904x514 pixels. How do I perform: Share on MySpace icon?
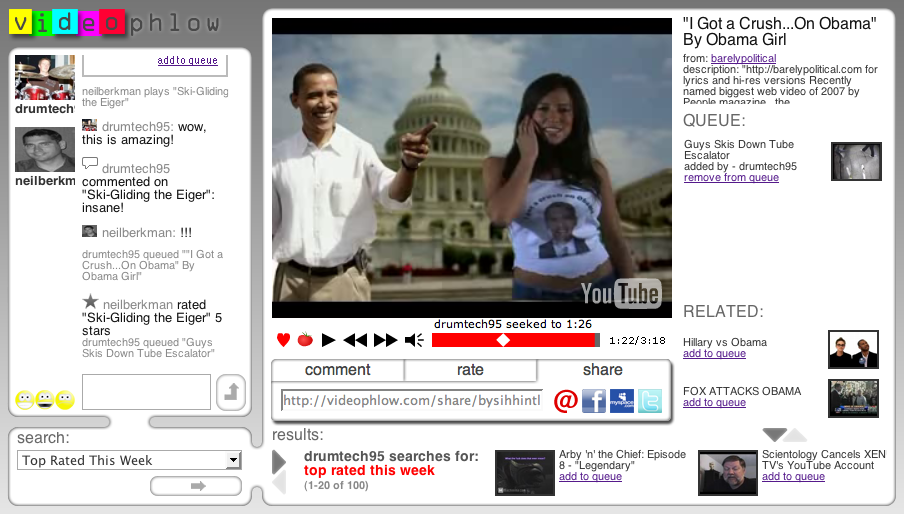click(x=622, y=400)
